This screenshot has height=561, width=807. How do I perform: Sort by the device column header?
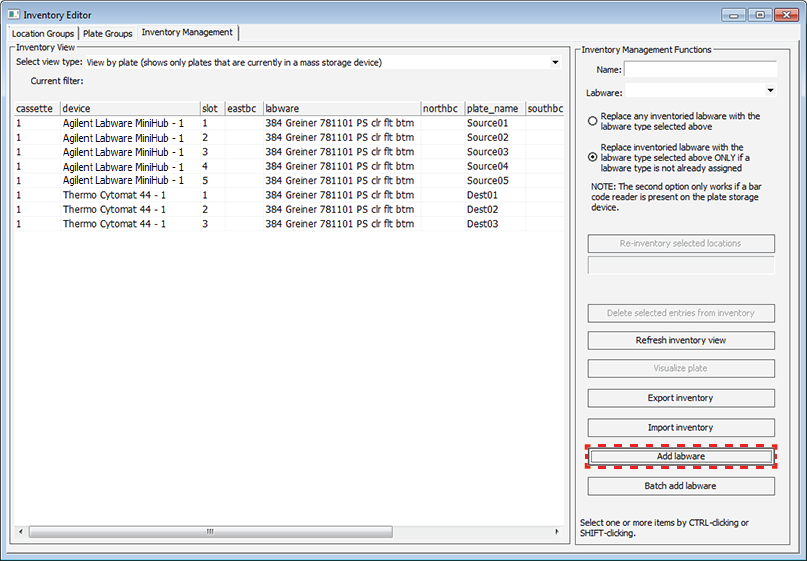(128, 108)
